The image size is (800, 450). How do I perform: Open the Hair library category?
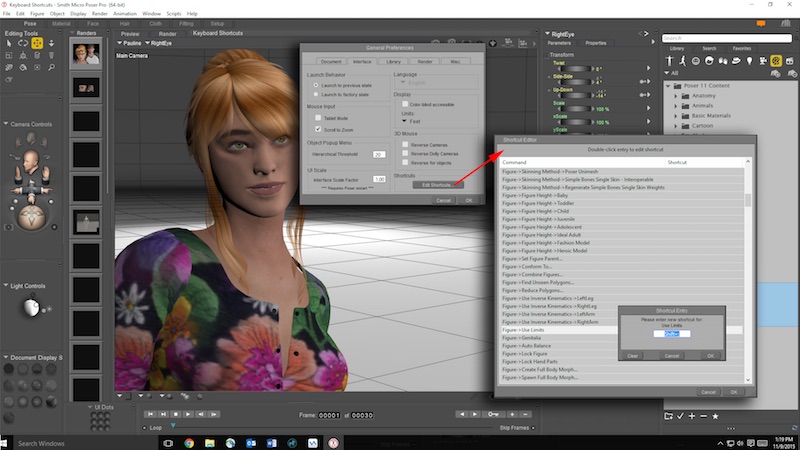[x=709, y=61]
